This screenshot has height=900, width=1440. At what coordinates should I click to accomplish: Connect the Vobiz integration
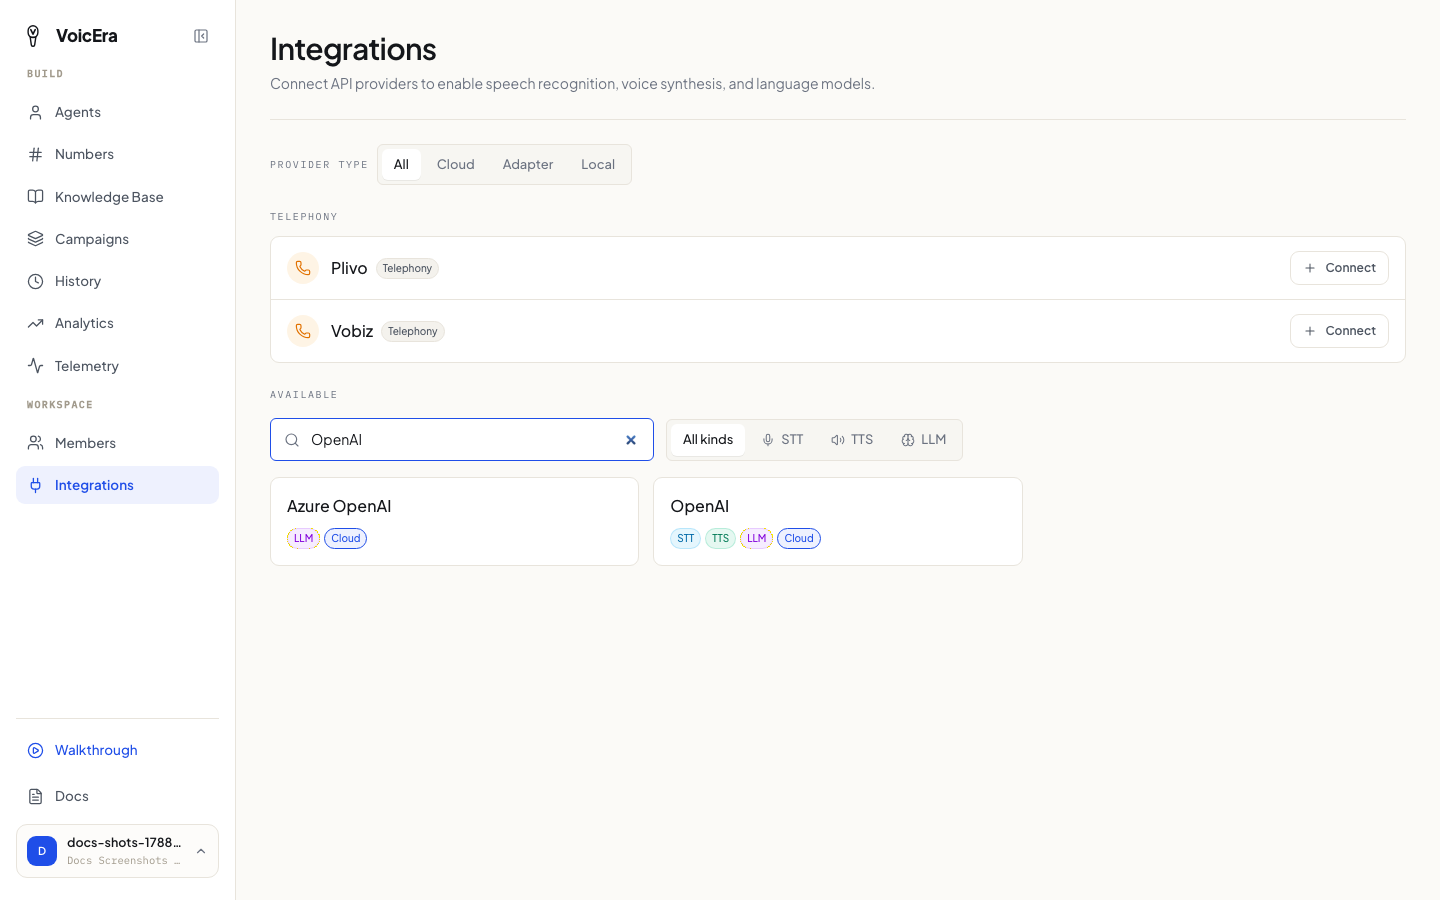pyautogui.click(x=1339, y=331)
